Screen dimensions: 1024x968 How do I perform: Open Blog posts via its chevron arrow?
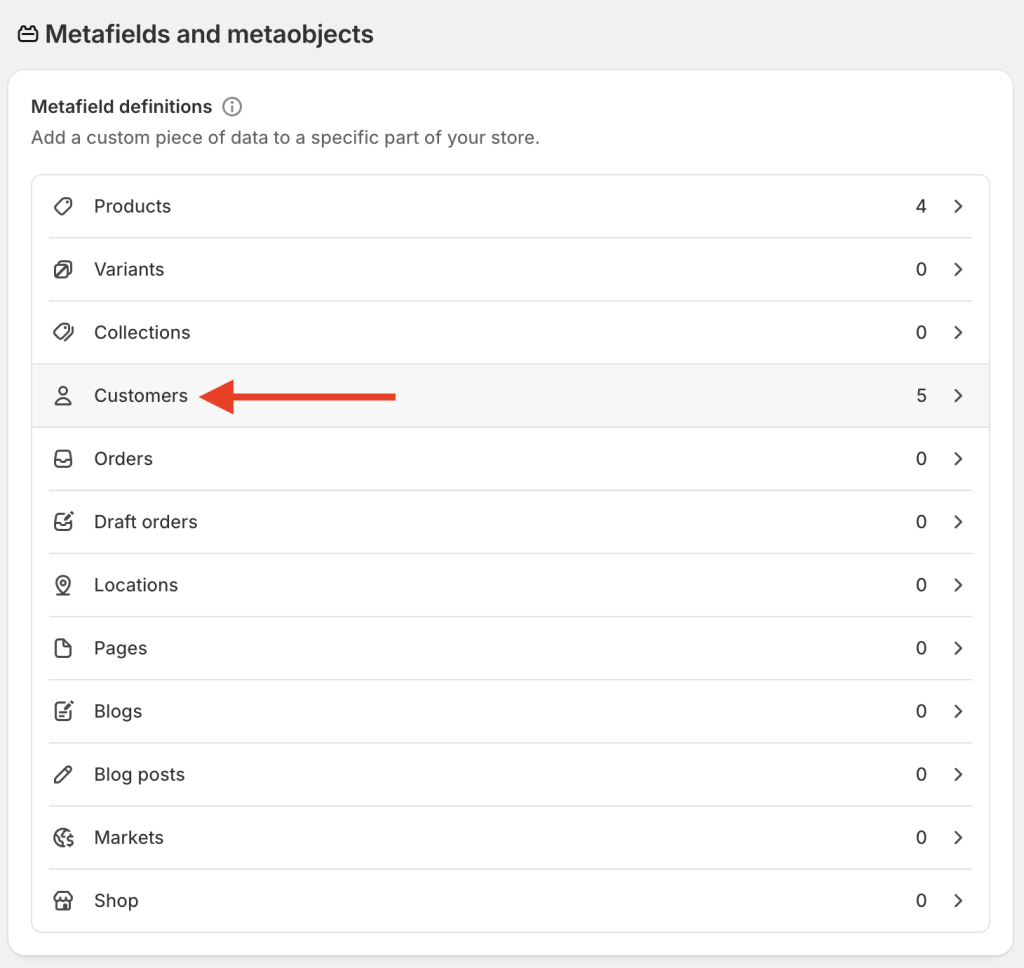click(958, 775)
